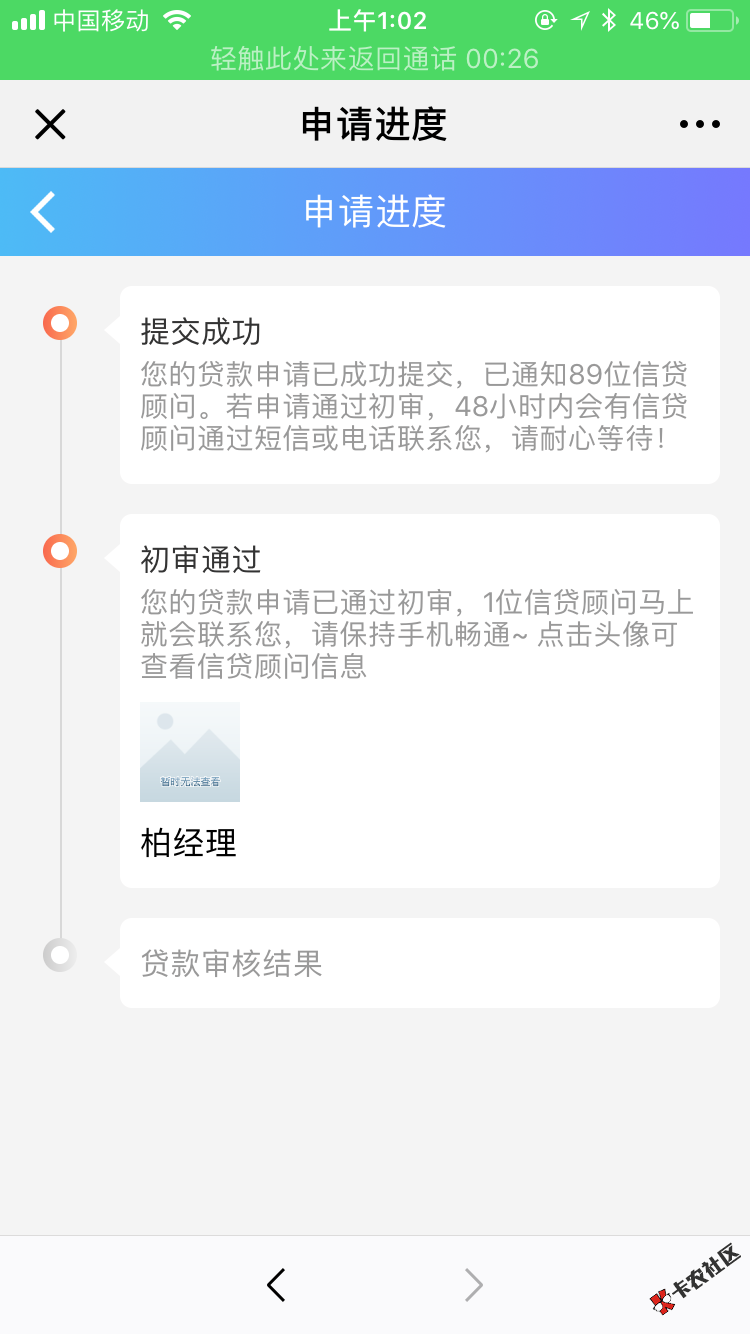
Task: Open the three-dots more options menu
Action: (x=699, y=124)
